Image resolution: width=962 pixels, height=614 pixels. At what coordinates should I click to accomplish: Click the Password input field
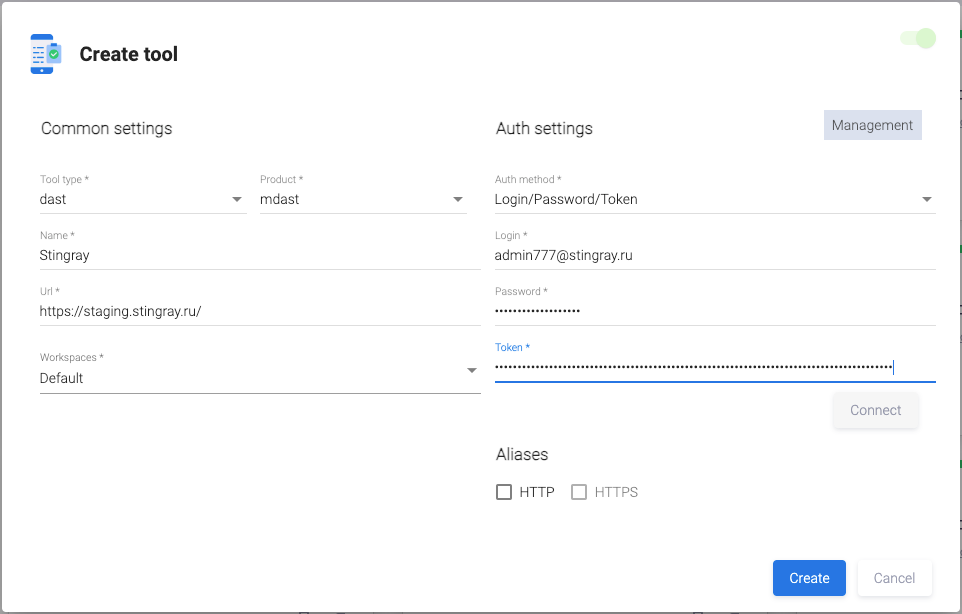pos(714,311)
